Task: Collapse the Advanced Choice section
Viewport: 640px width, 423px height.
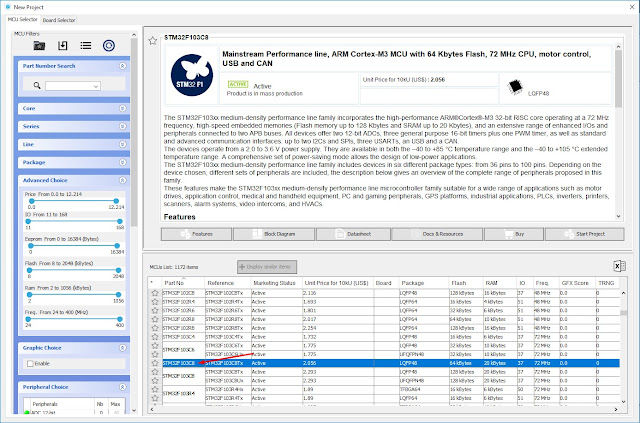Action: (x=122, y=180)
